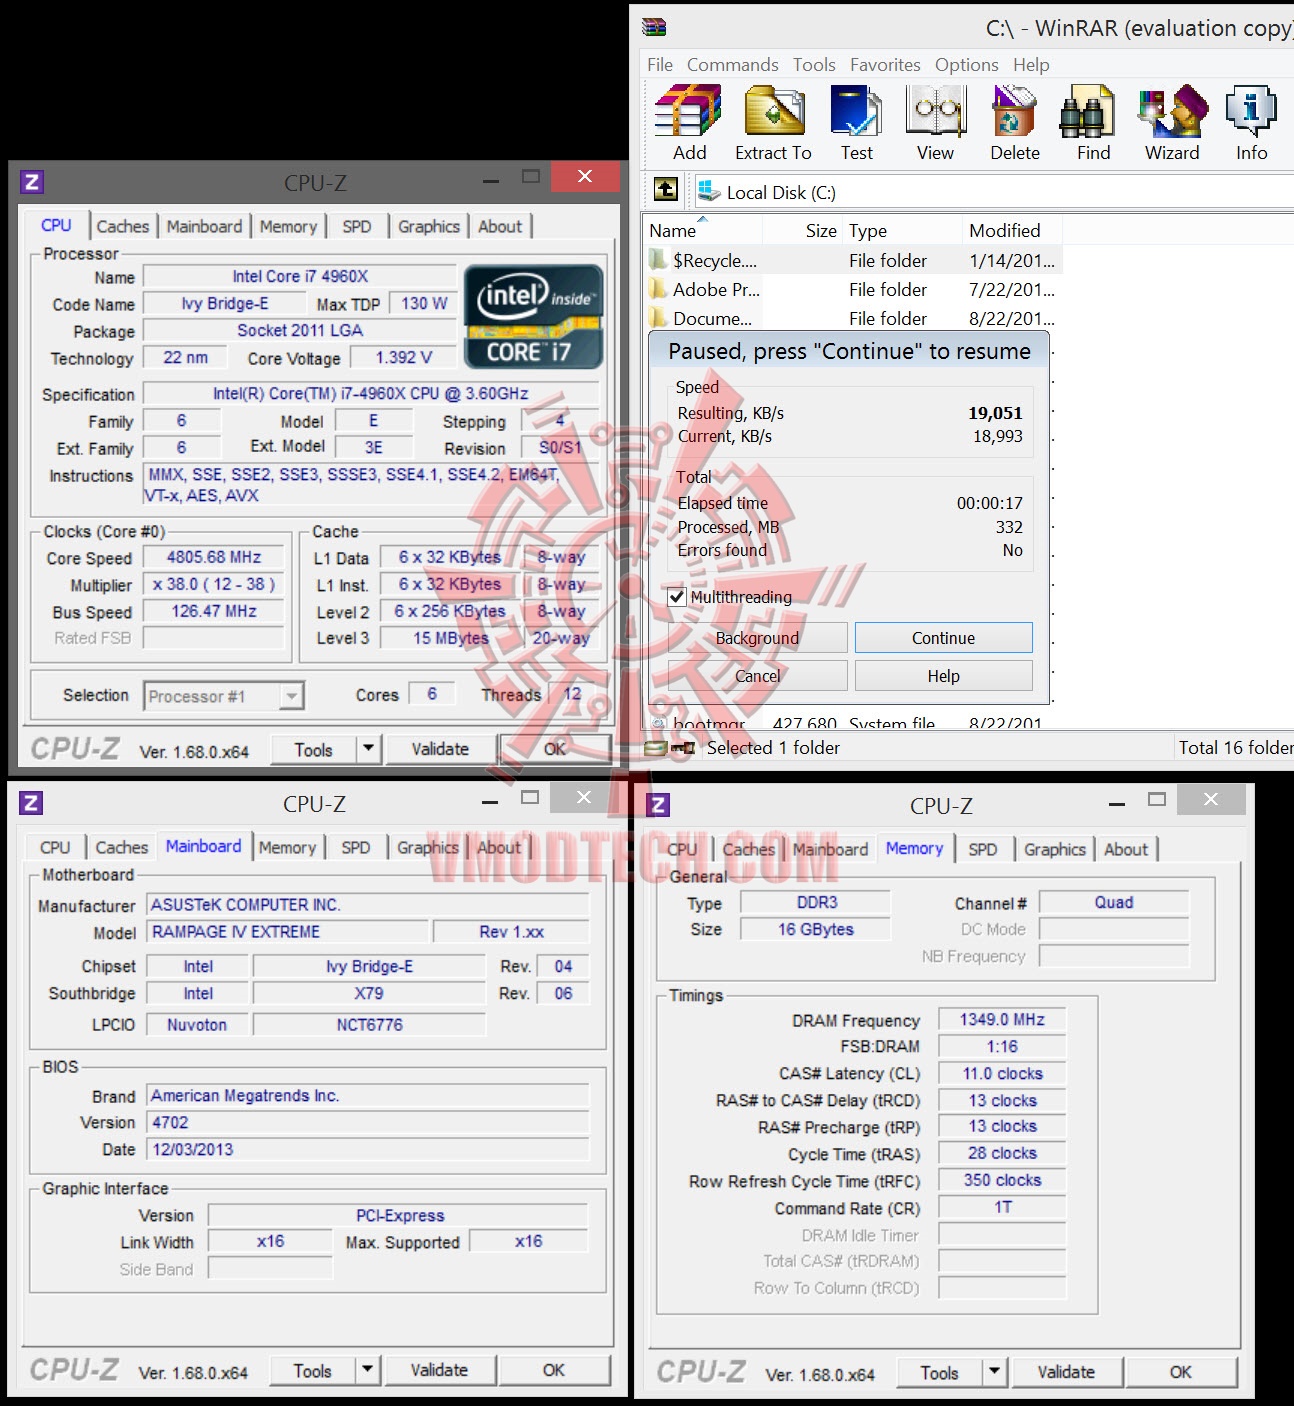Launch the Wizard icon in WinRAR

coord(1172,111)
